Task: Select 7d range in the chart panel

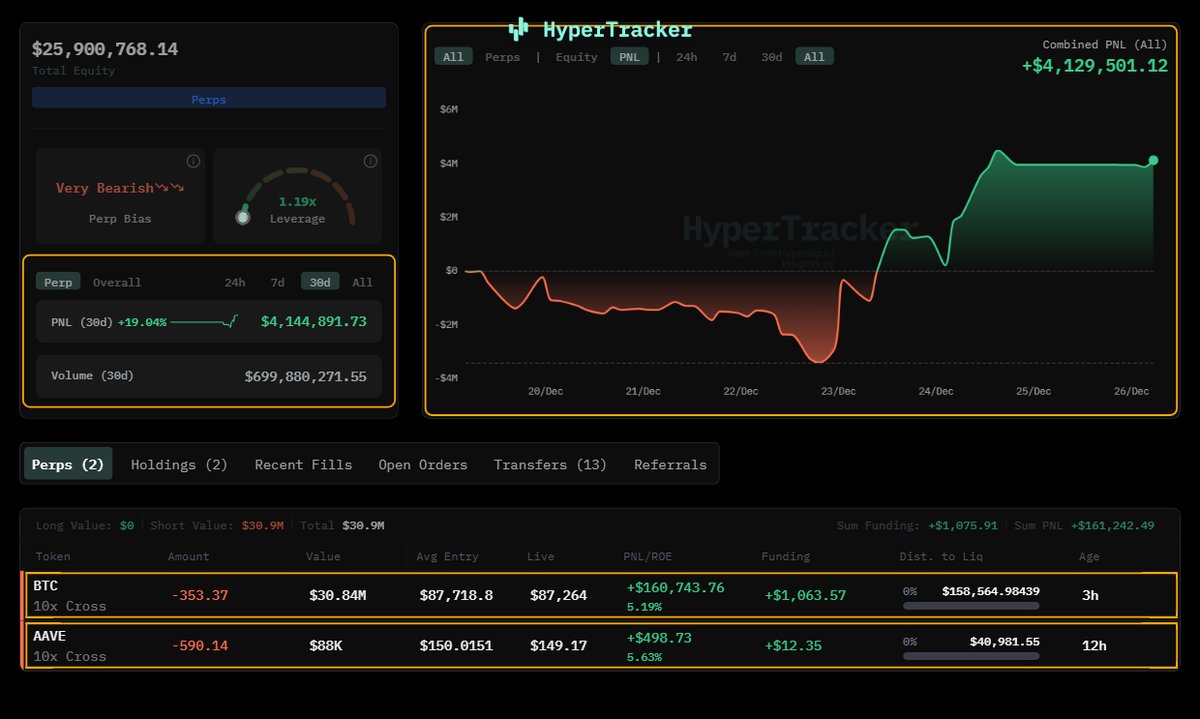Action: pyautogui.click(x=729, y=57)
